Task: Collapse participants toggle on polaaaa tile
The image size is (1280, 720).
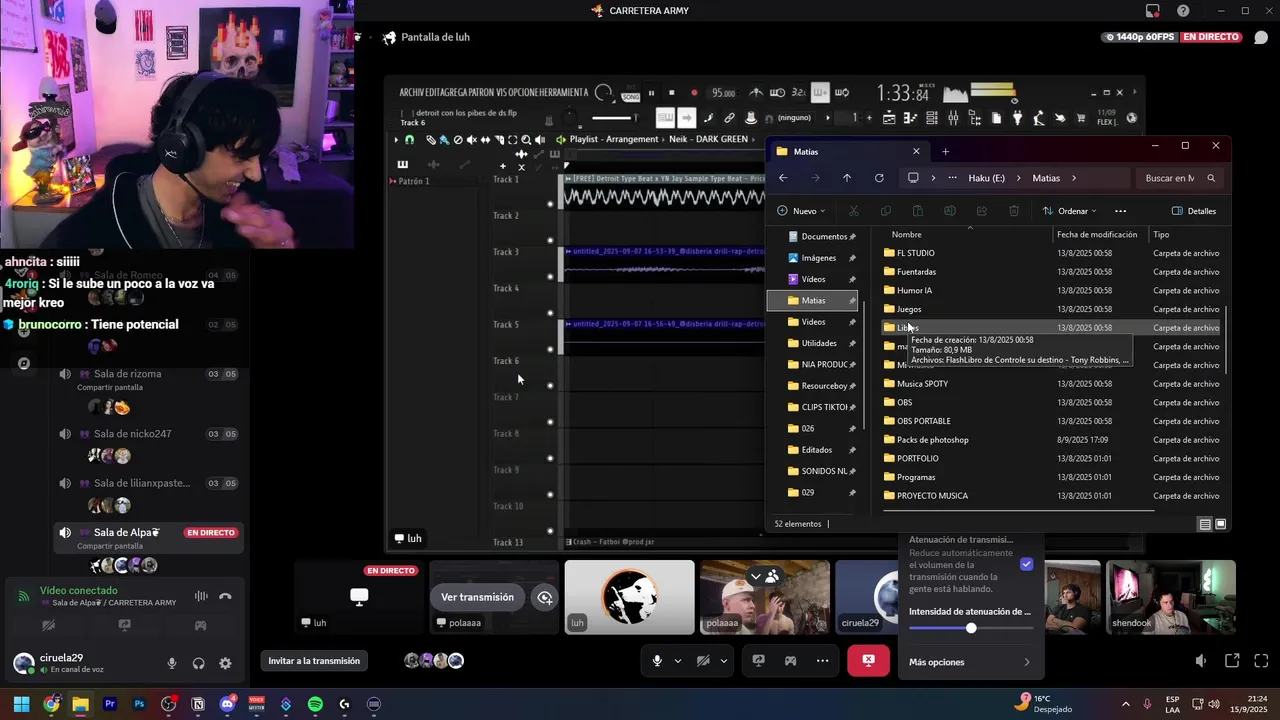Action: (764, 576)
